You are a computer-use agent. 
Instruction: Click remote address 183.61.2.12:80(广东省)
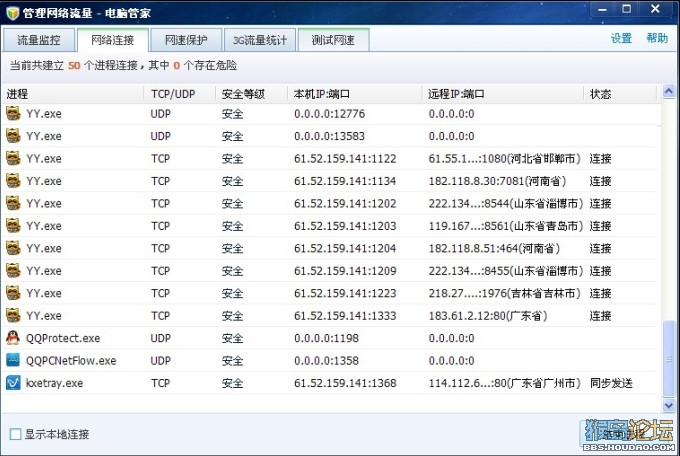(488, 316)
